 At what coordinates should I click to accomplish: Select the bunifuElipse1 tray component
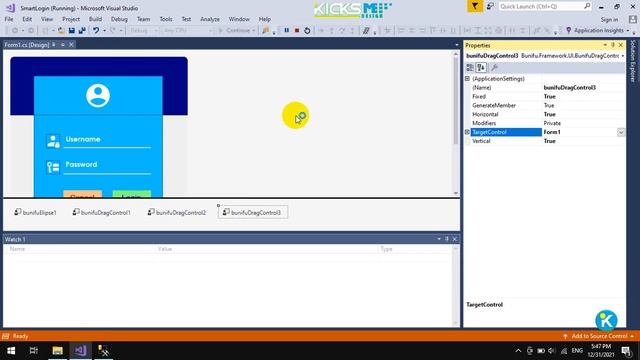tap(36, 212)
